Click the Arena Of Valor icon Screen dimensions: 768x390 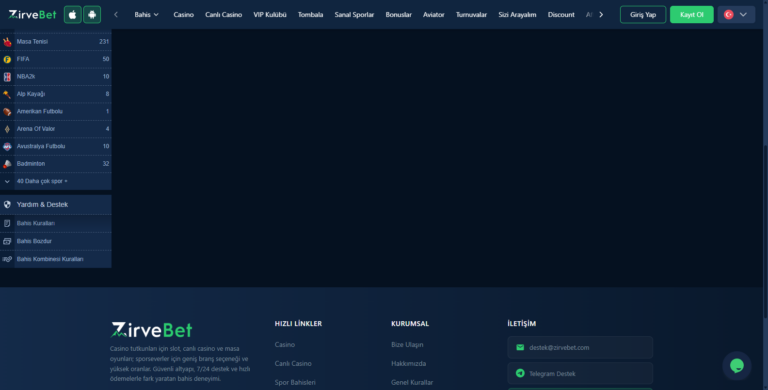pos(7,129)
